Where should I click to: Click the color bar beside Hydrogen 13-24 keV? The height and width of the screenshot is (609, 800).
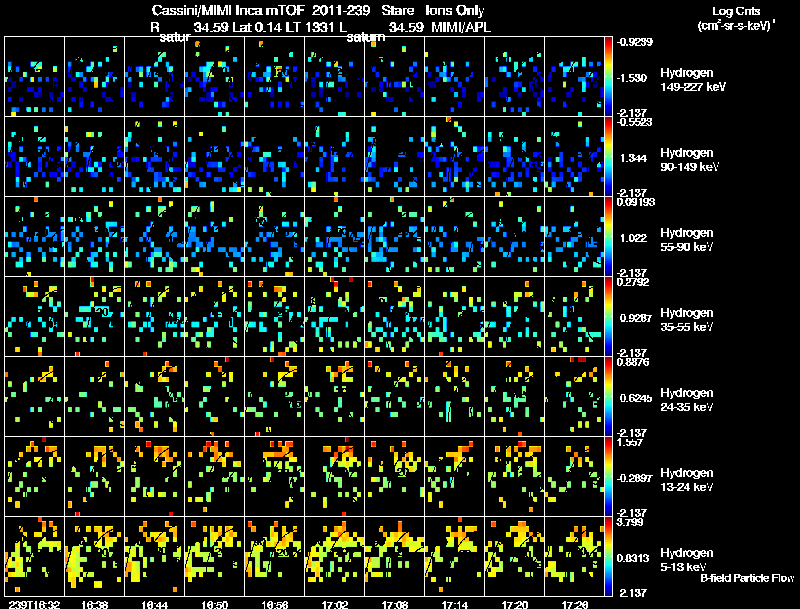coord(608,477)
